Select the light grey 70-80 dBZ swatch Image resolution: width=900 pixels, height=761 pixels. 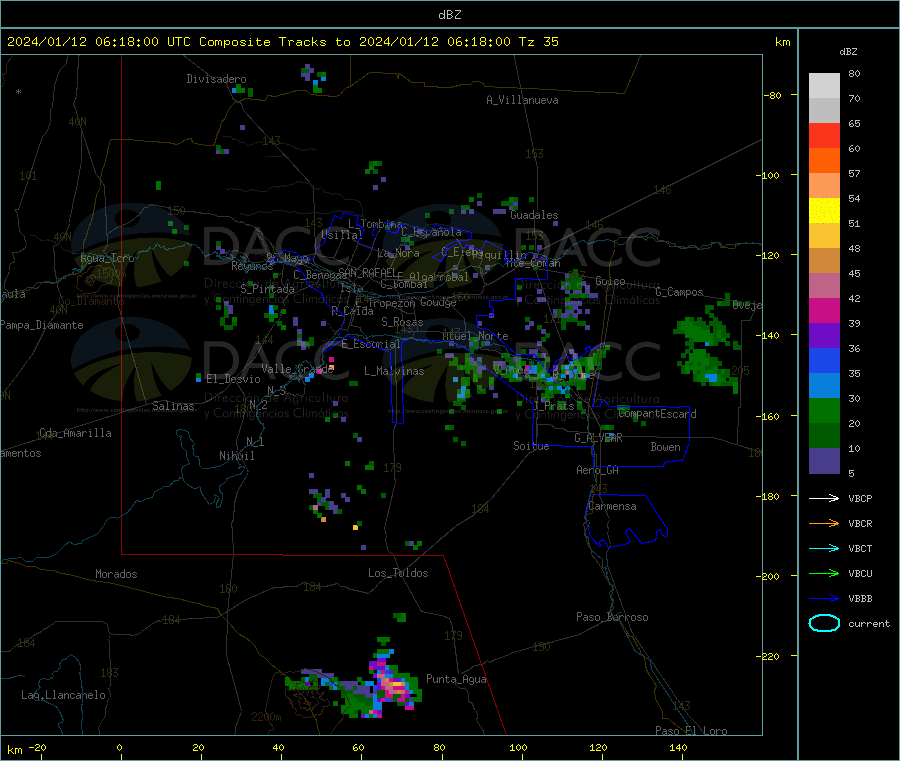[x=824, y=86]
